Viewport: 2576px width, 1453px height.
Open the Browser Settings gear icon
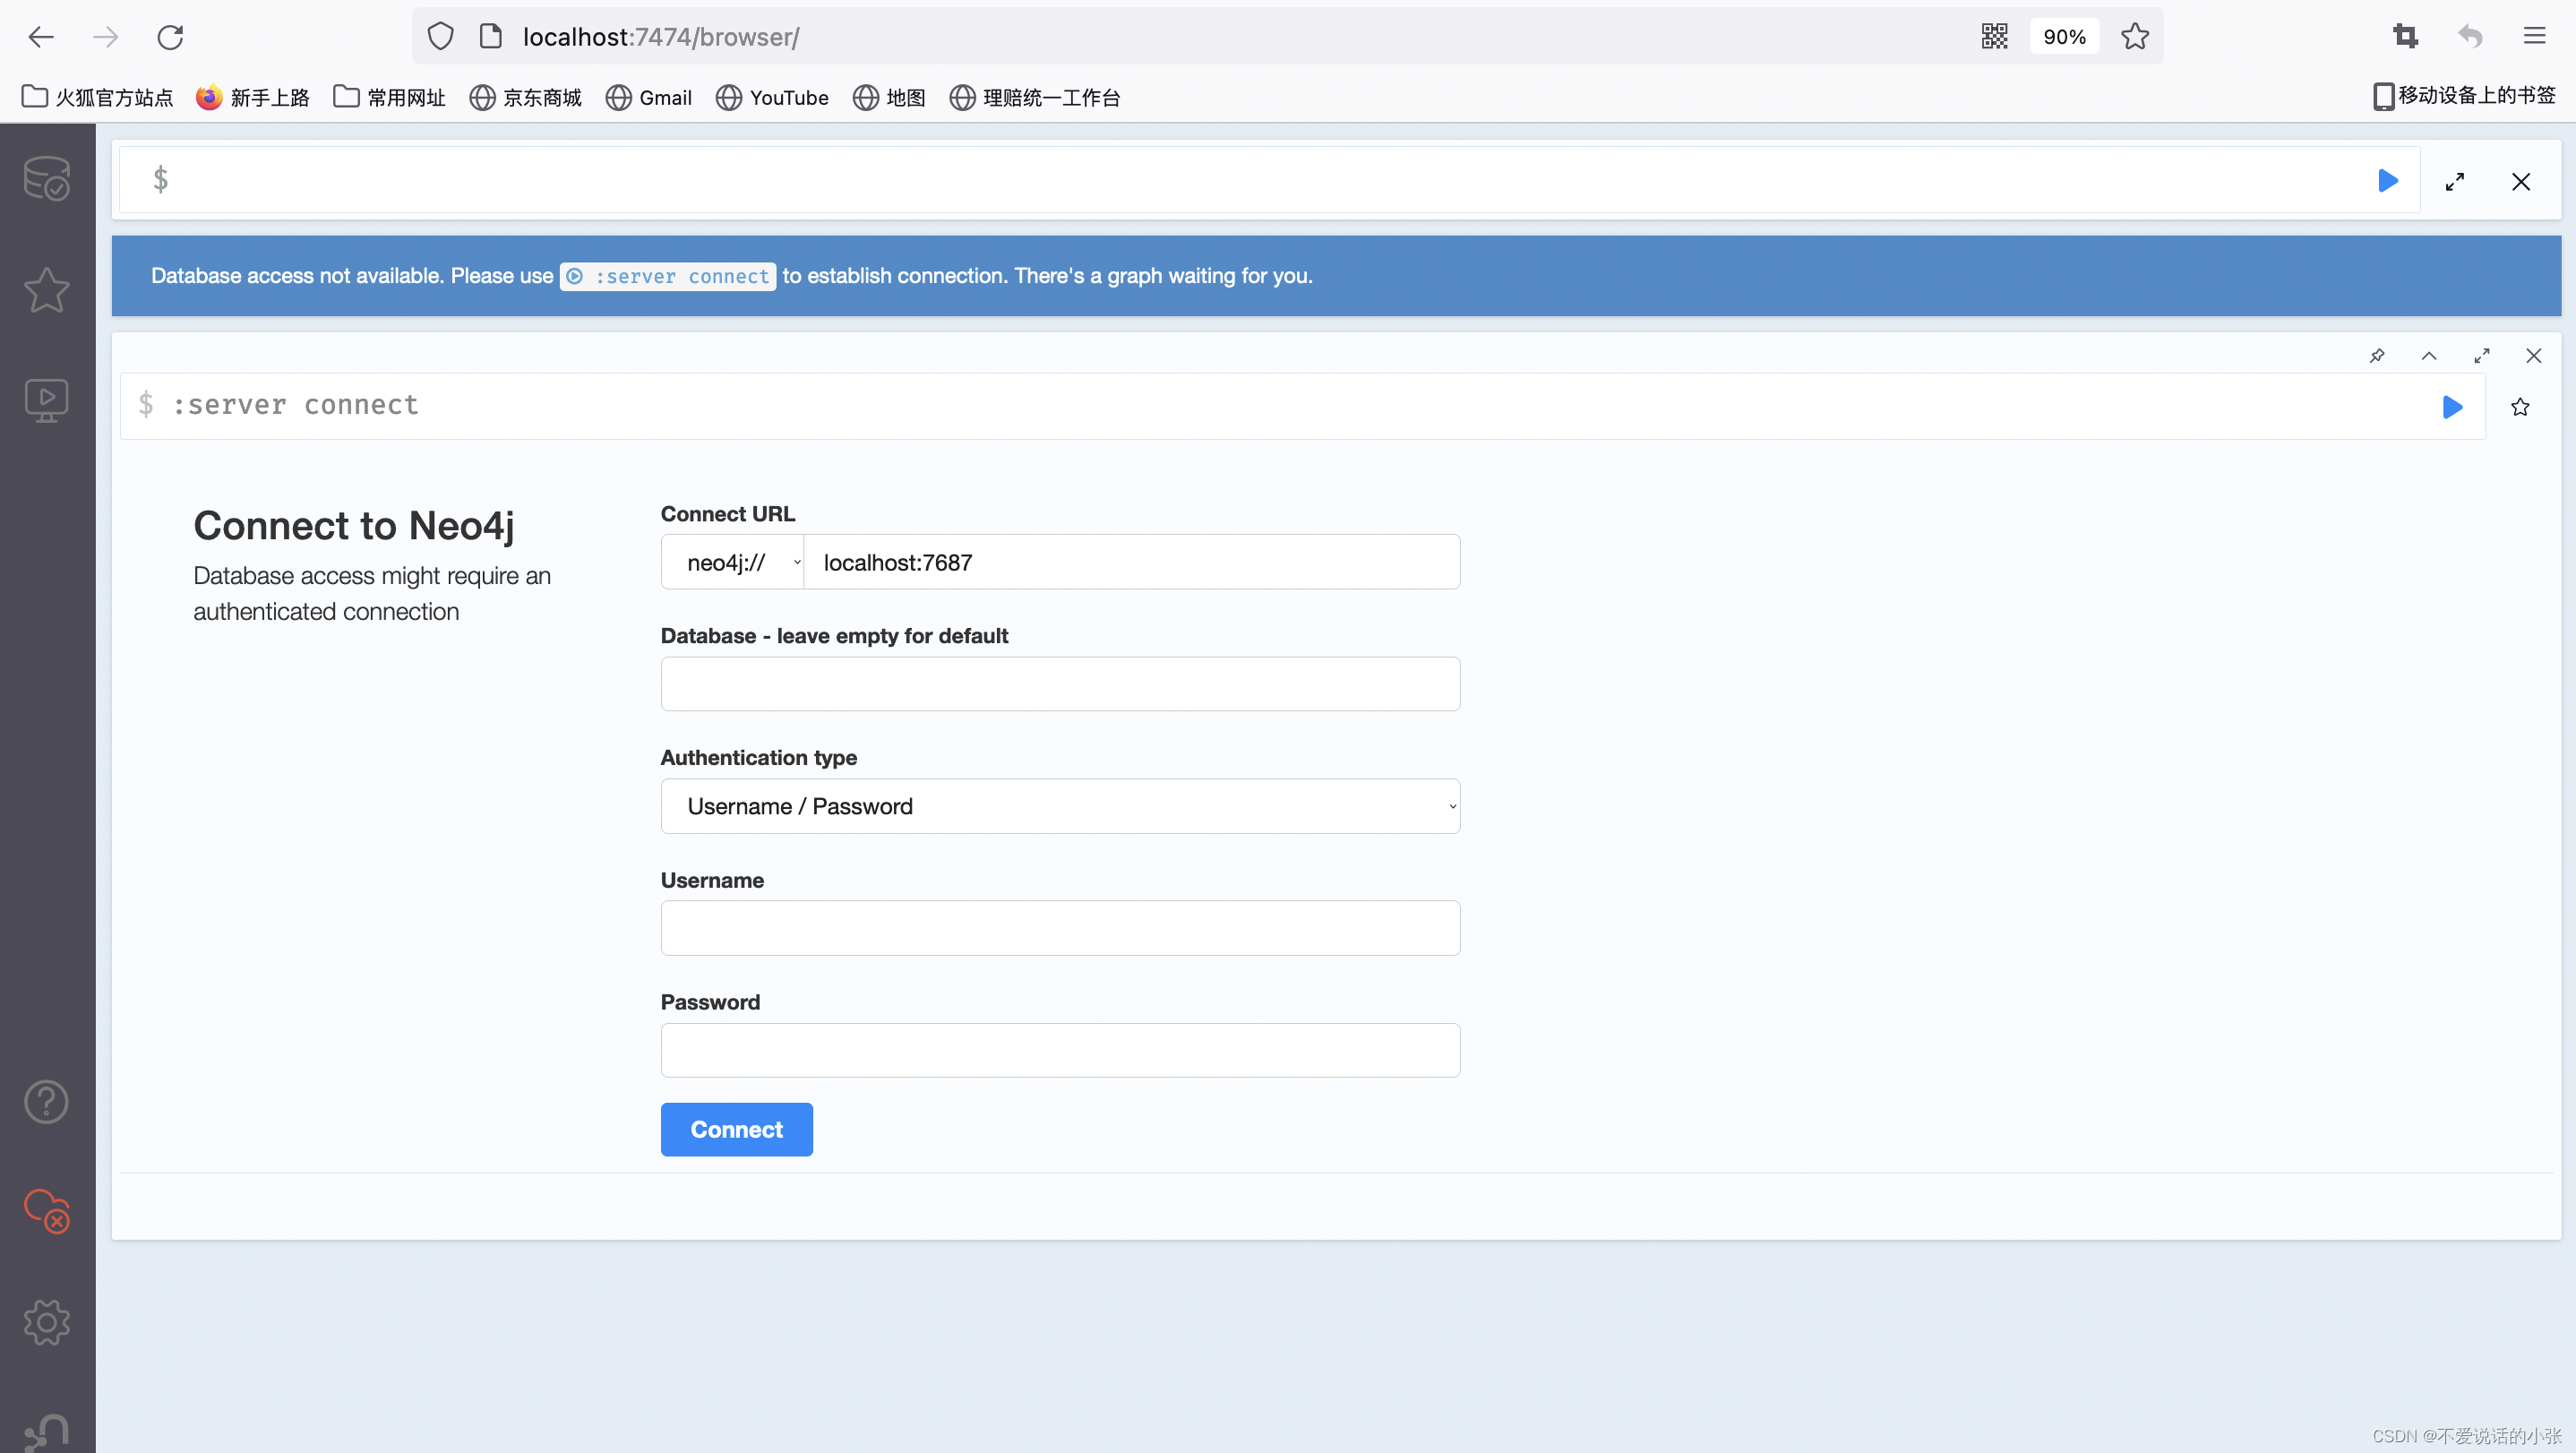pos(46,1322)
